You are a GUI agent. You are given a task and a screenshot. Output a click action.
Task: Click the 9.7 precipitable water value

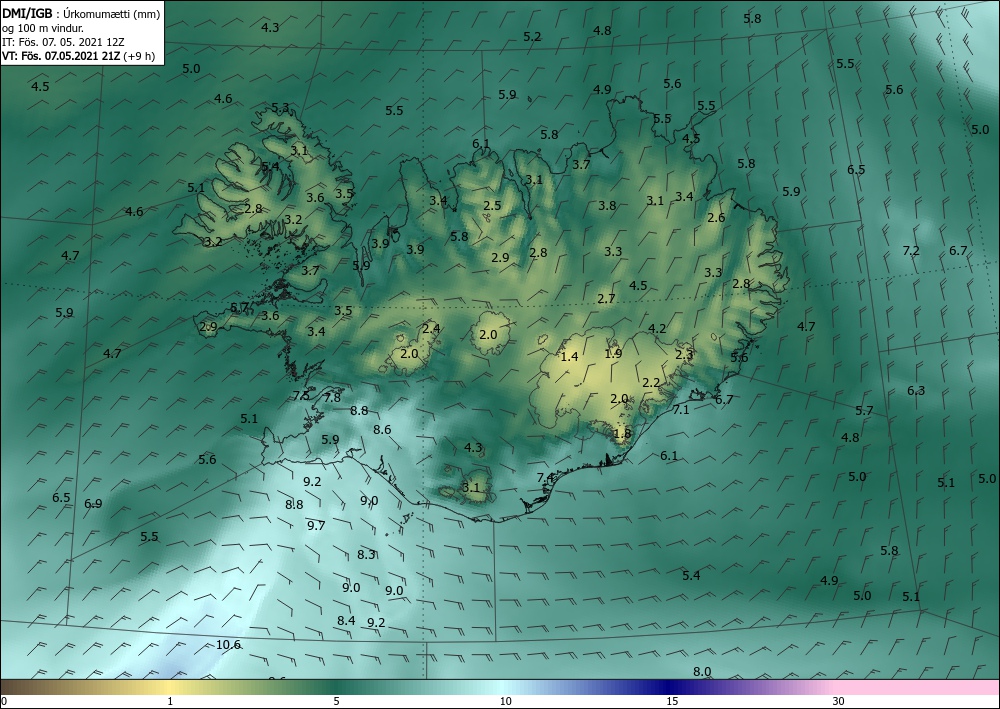[x=316, y=526]
